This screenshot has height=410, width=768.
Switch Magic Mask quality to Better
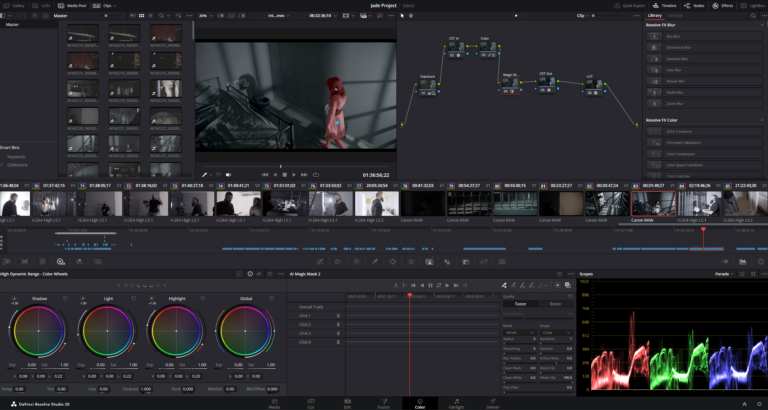(555, 303)
